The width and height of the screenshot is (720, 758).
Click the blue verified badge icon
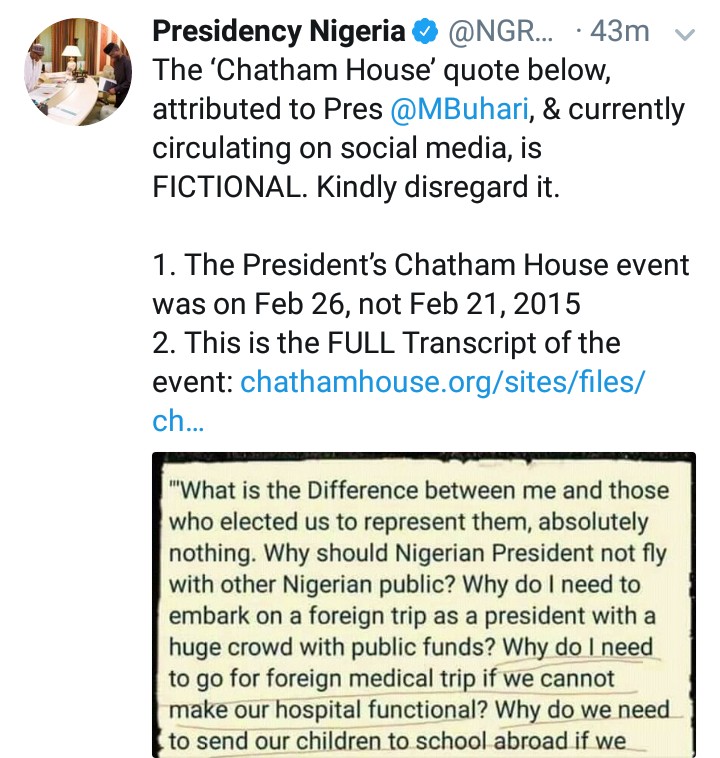425,33
